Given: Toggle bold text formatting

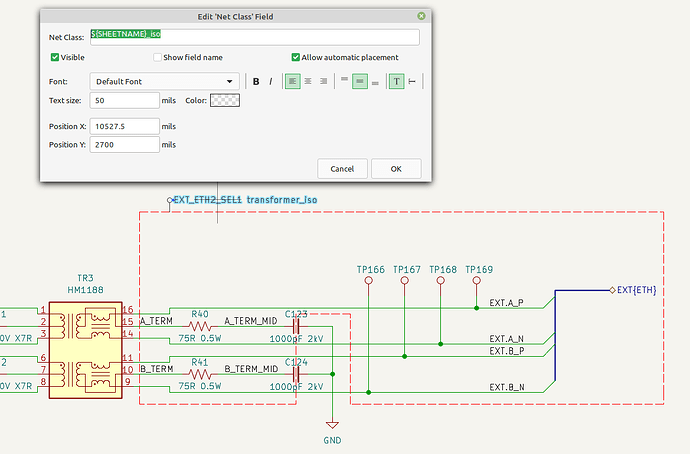Looking at the screenshot, I should [256, 81].
